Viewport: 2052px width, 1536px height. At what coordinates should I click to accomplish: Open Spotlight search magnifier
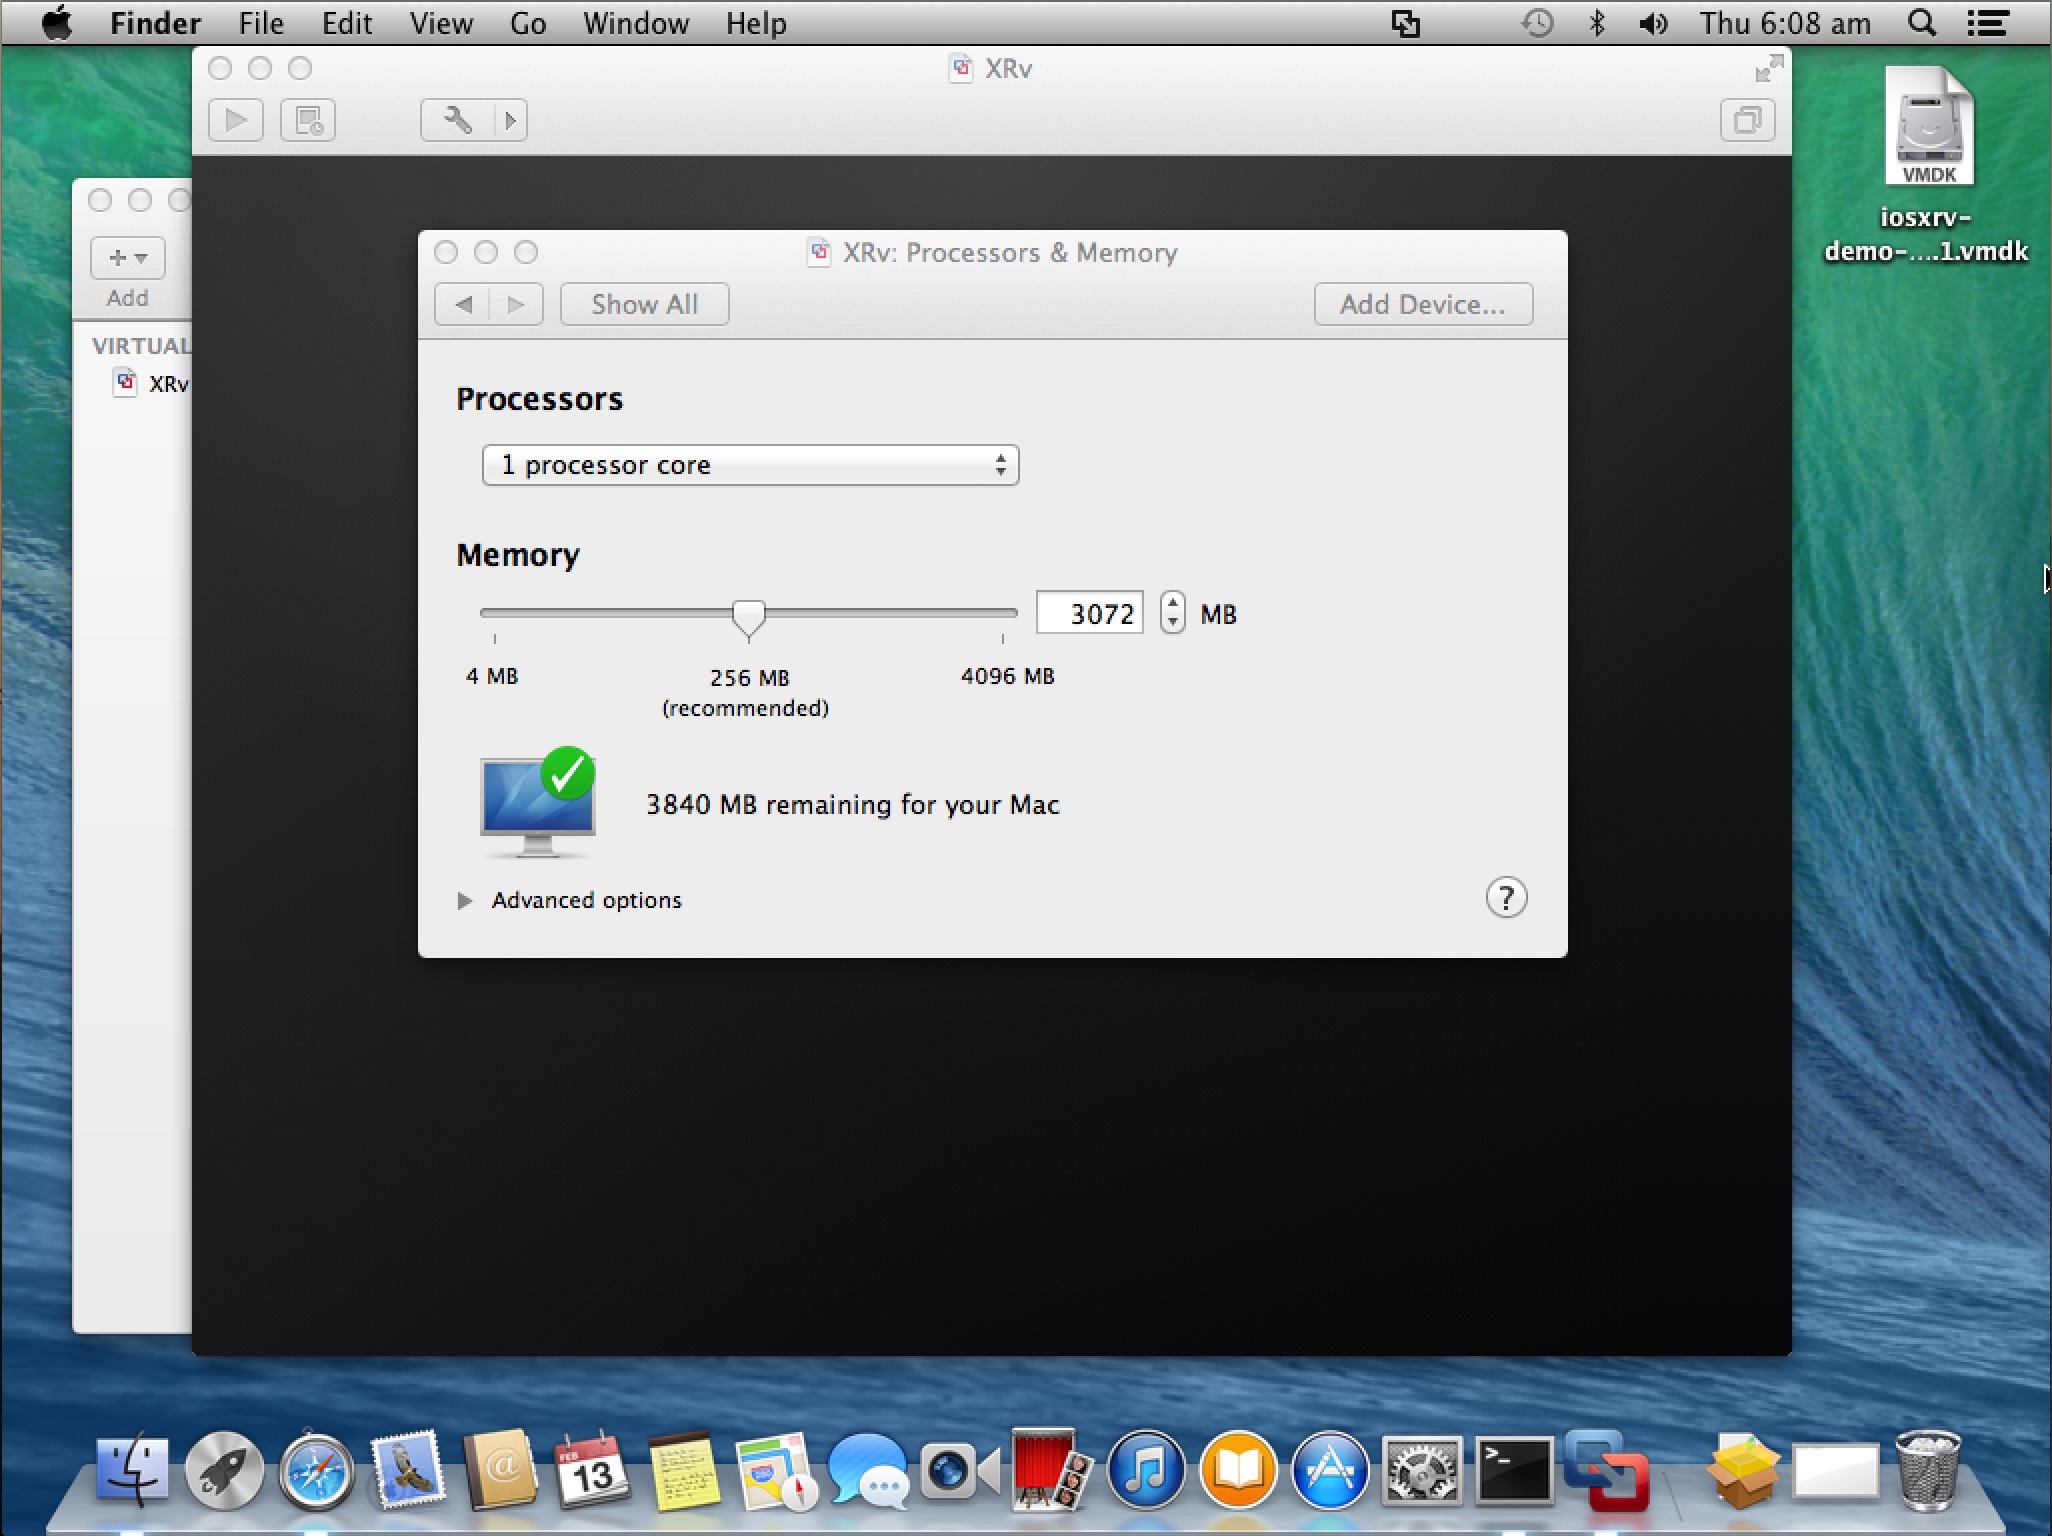point(1921,23)
